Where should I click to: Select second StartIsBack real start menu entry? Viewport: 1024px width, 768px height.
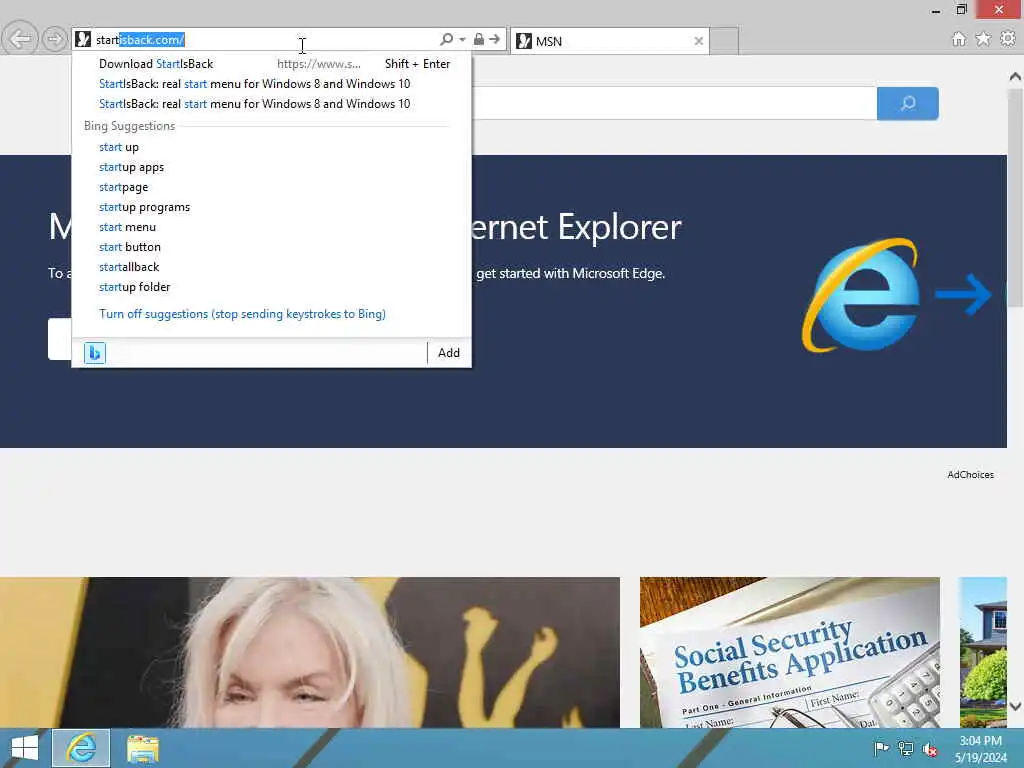272,104
